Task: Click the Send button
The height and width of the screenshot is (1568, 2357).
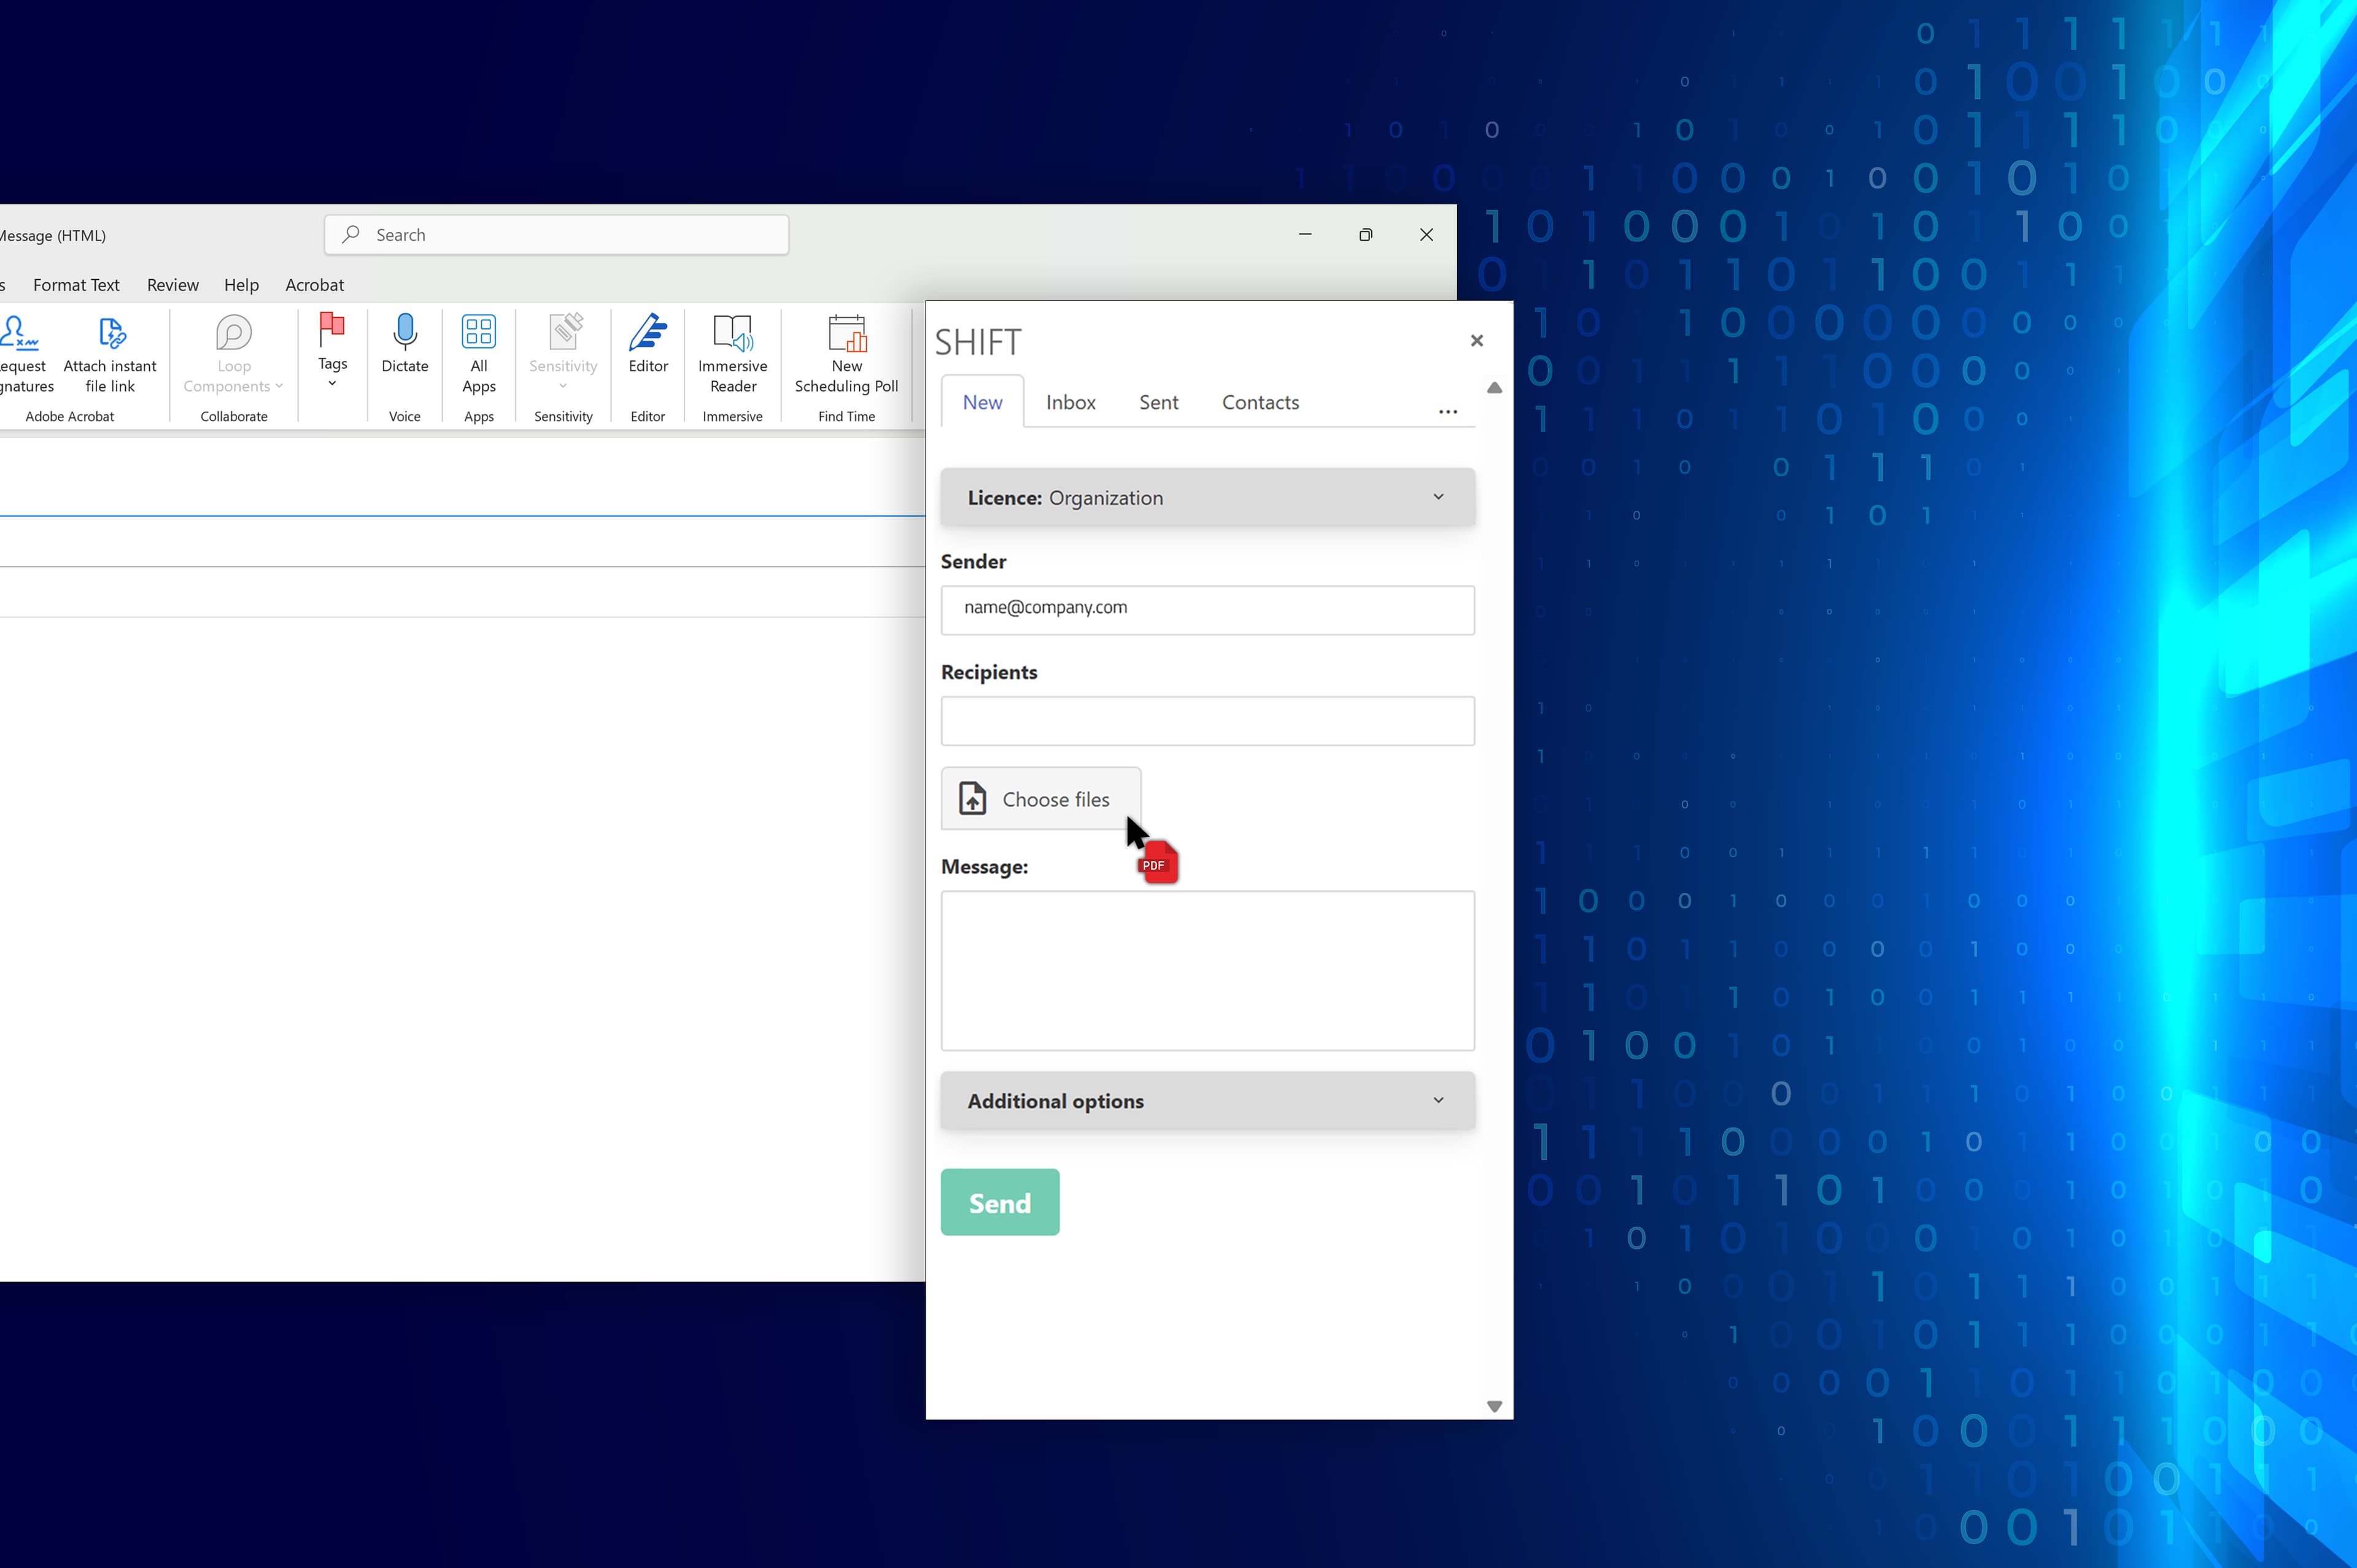Action: 998,1202
